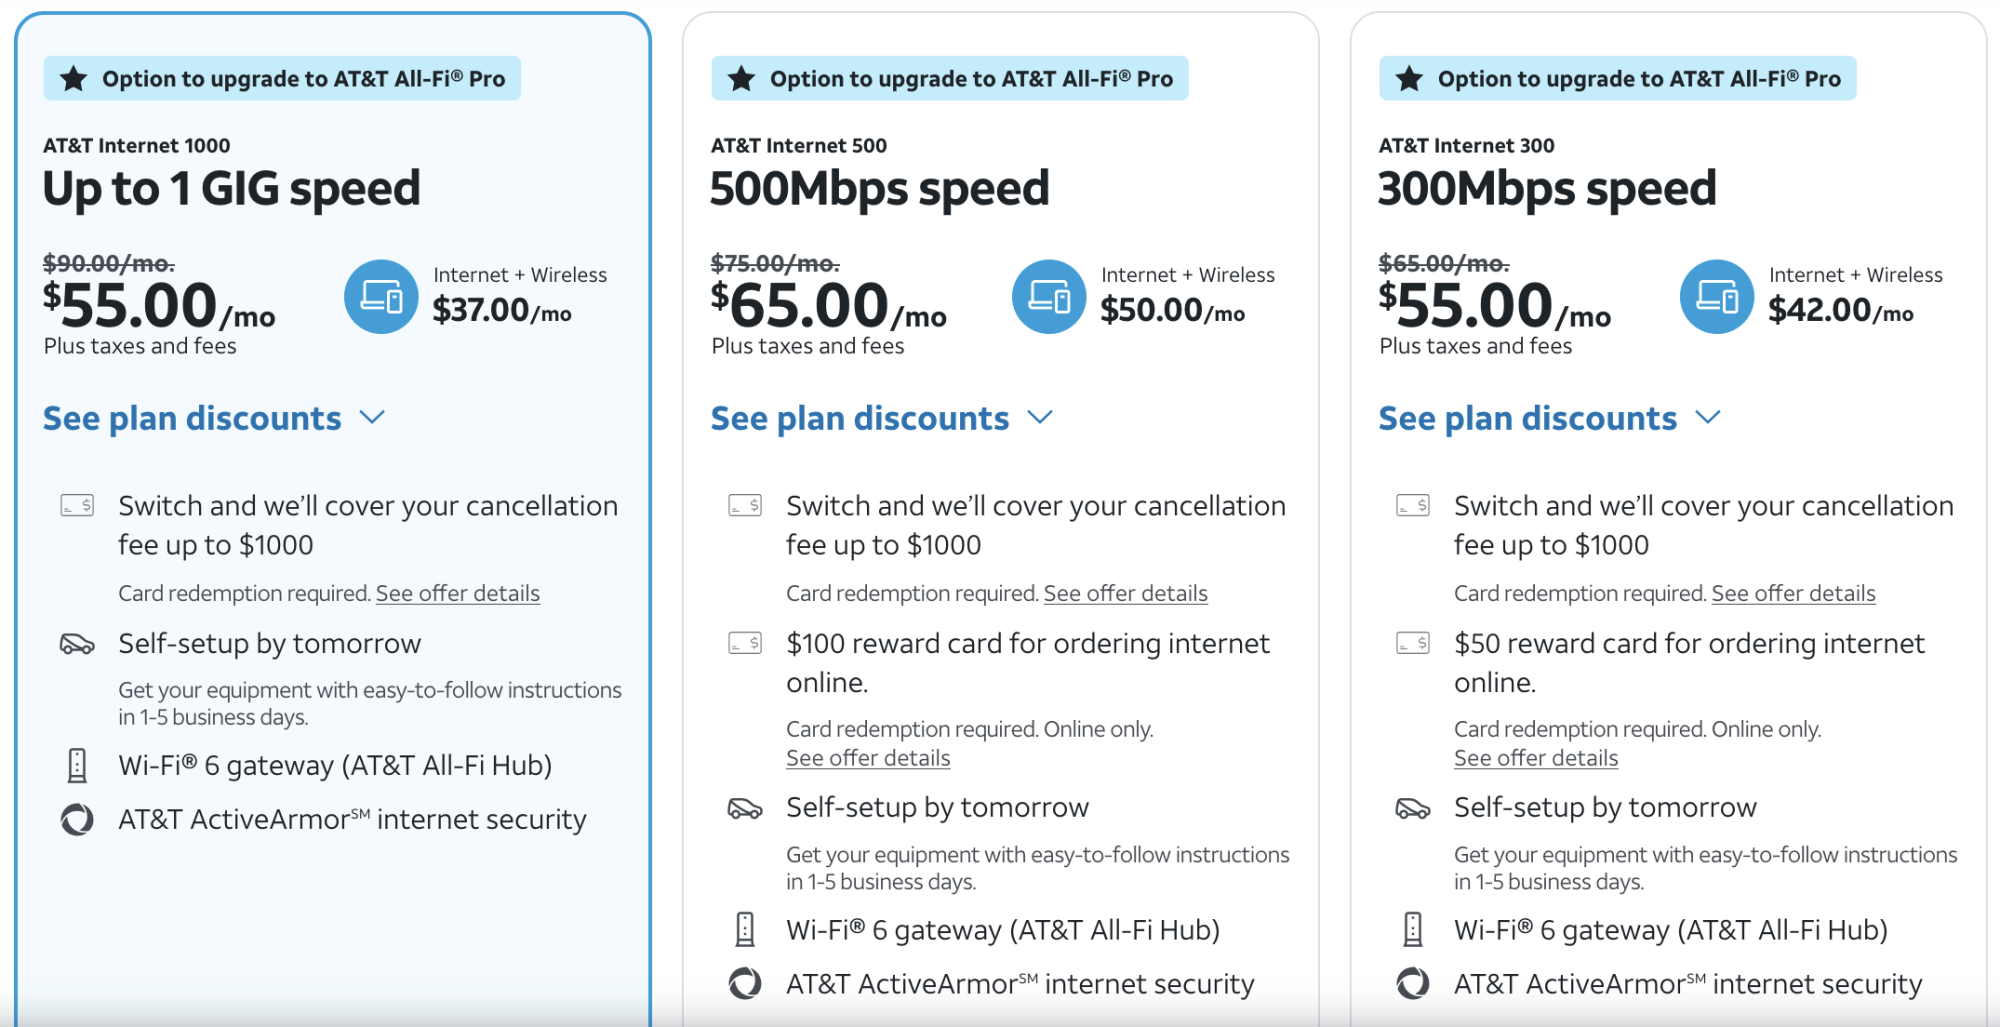
Task: Click the Internet + Wireless icon for Internet 500
Action: pyautogui.click(x=1049, y=297)
